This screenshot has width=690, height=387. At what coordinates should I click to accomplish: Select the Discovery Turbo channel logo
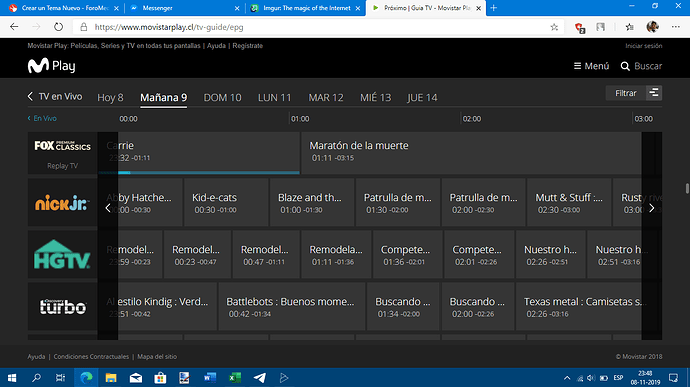click(x=62, y=306)
